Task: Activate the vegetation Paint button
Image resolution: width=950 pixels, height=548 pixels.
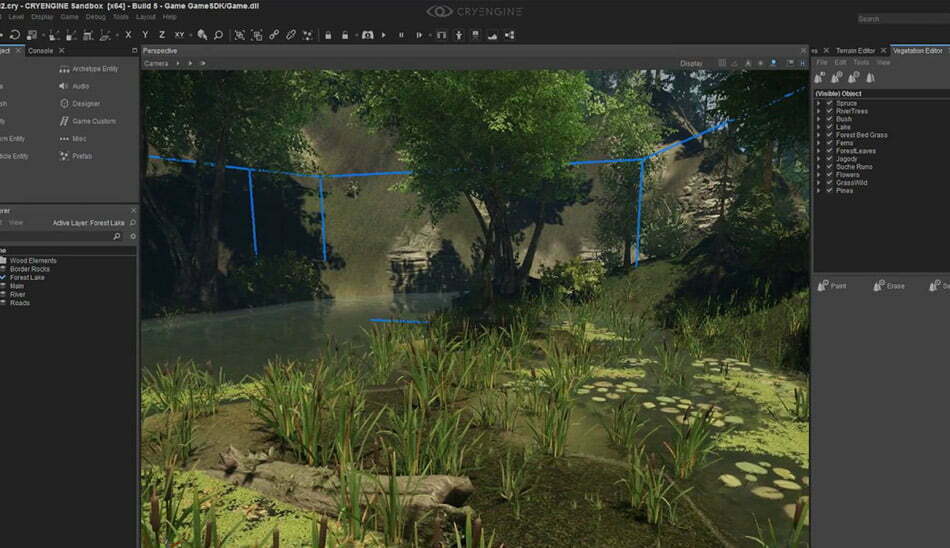Action: click(832, 286)
